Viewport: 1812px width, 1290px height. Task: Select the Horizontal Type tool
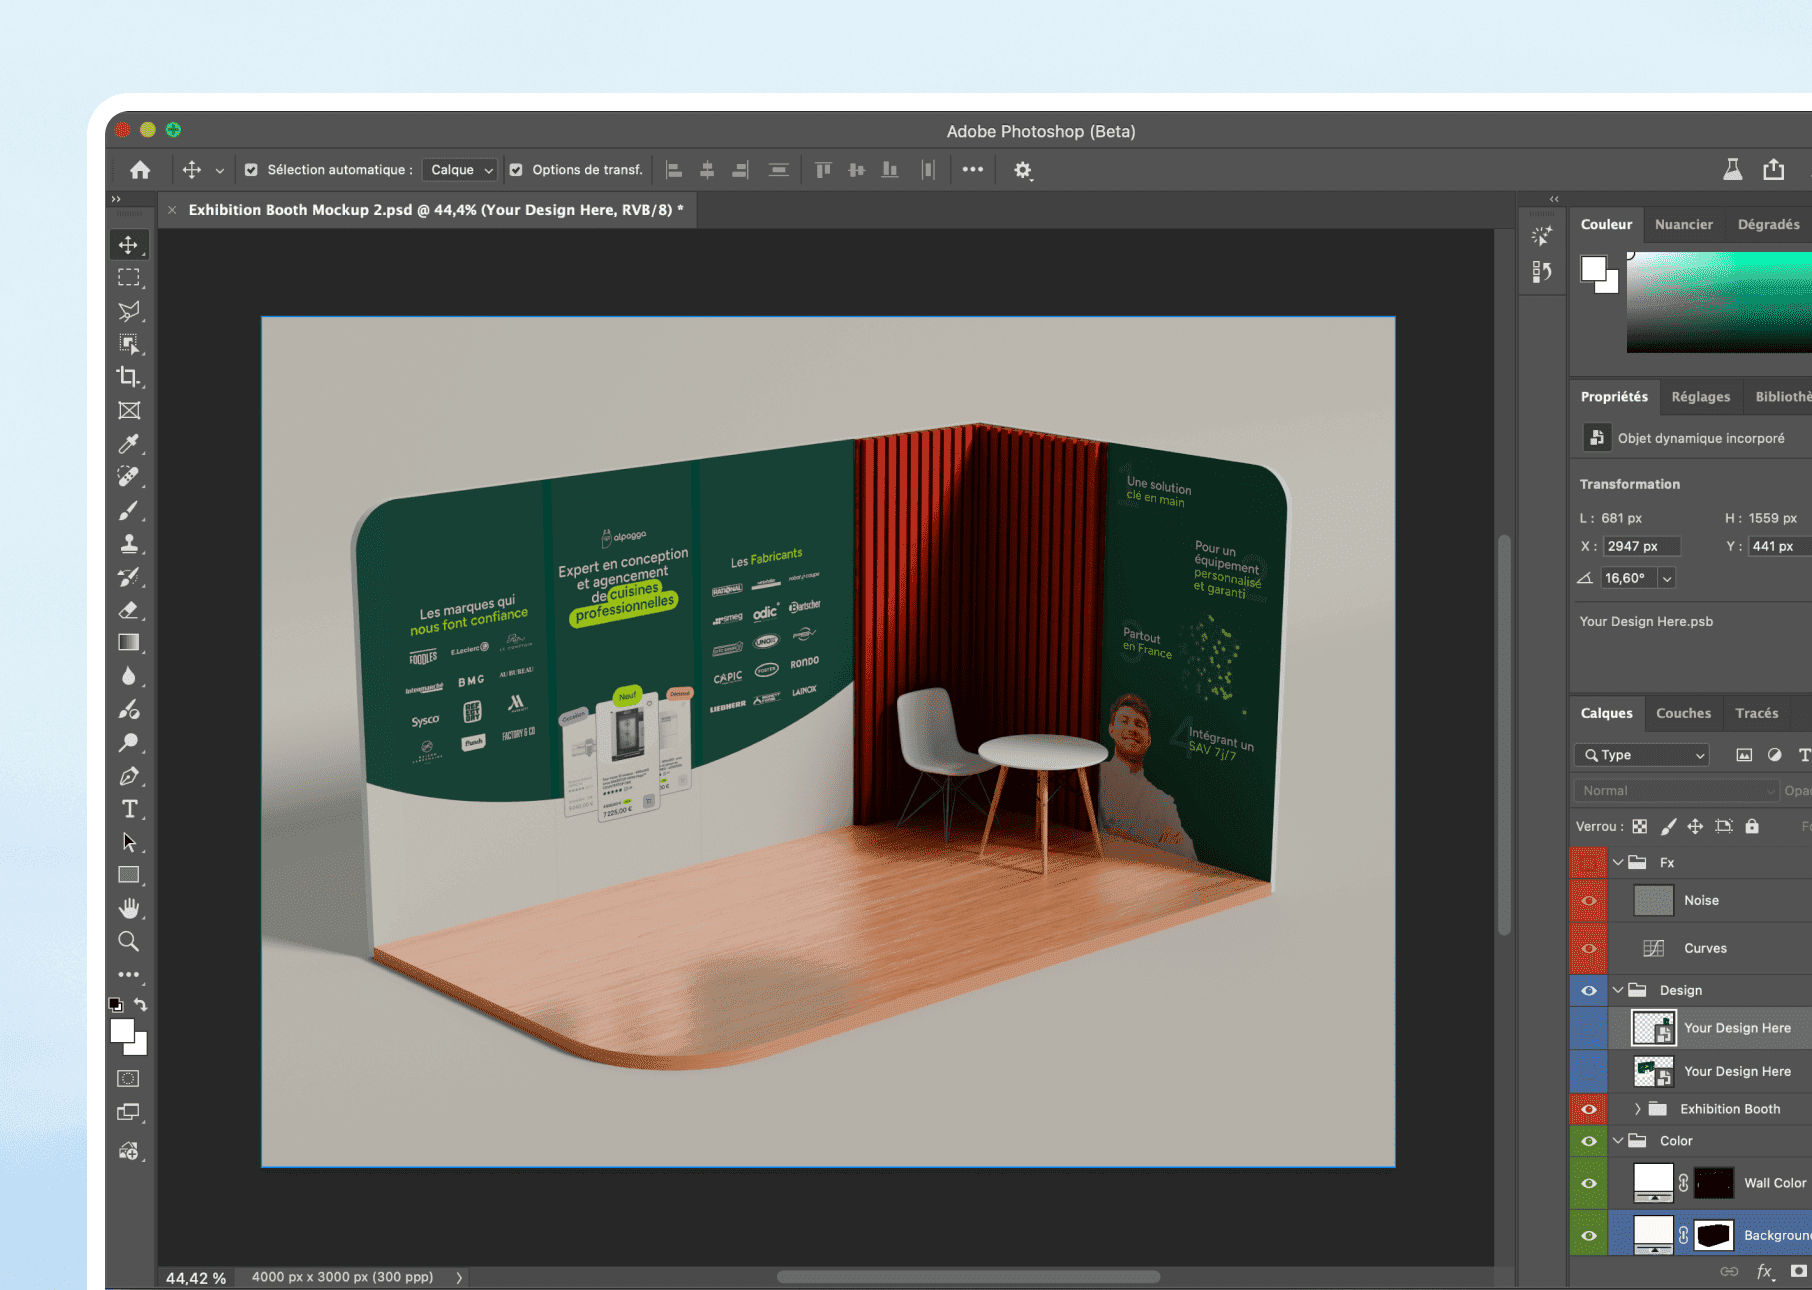click(129, 809)
